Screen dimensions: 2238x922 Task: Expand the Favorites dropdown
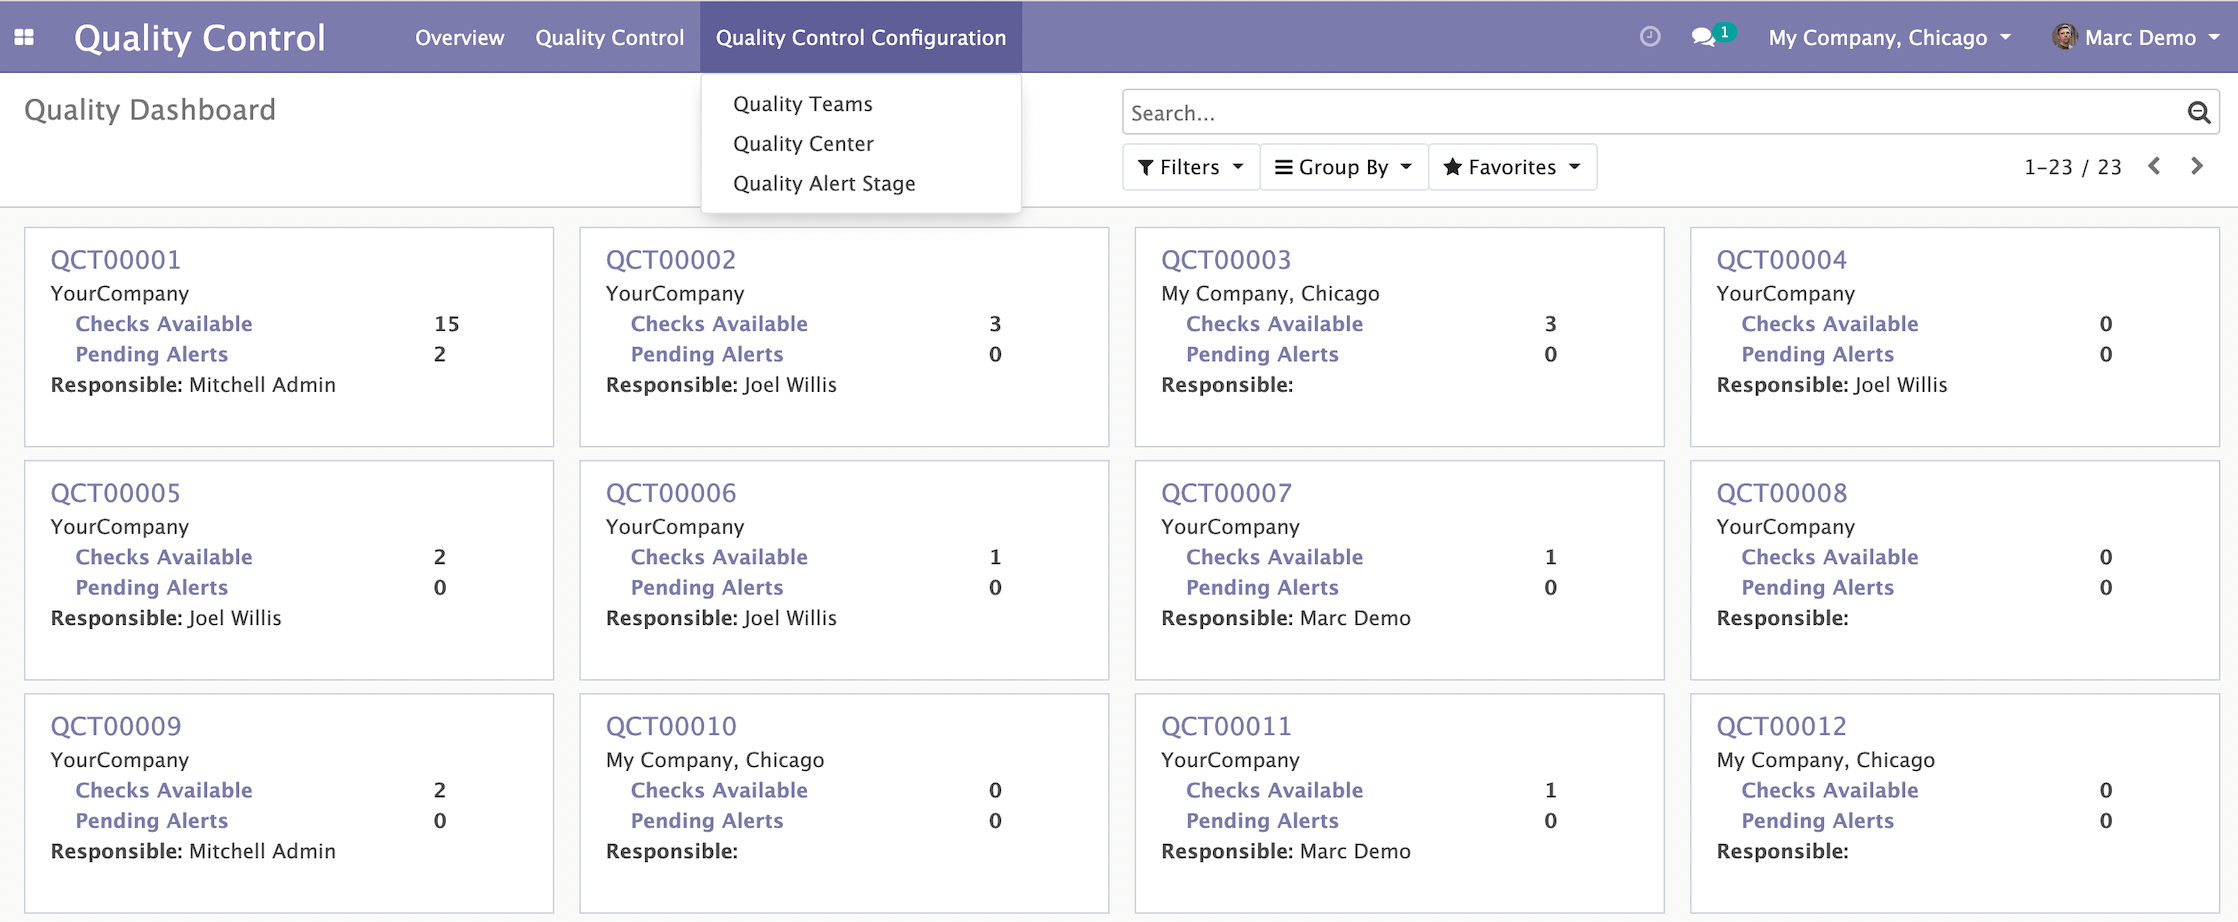pyautogui.click(x=1512, y=167)
